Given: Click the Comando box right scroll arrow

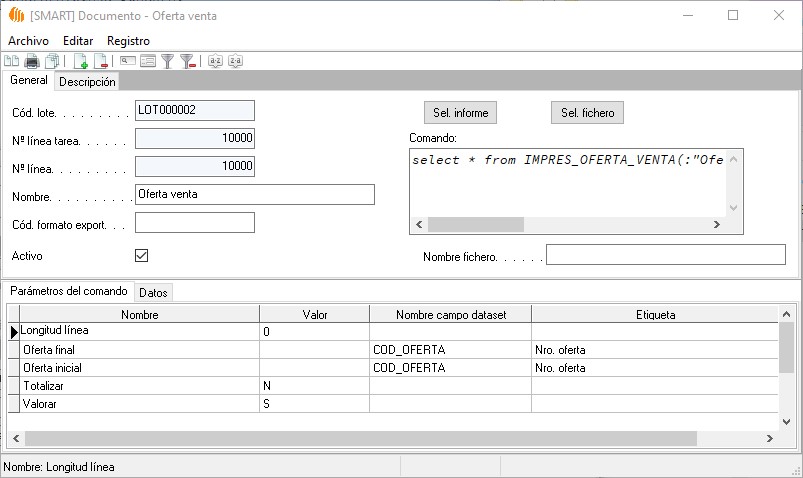Looking at the screenshot, I should coord(718,225).
